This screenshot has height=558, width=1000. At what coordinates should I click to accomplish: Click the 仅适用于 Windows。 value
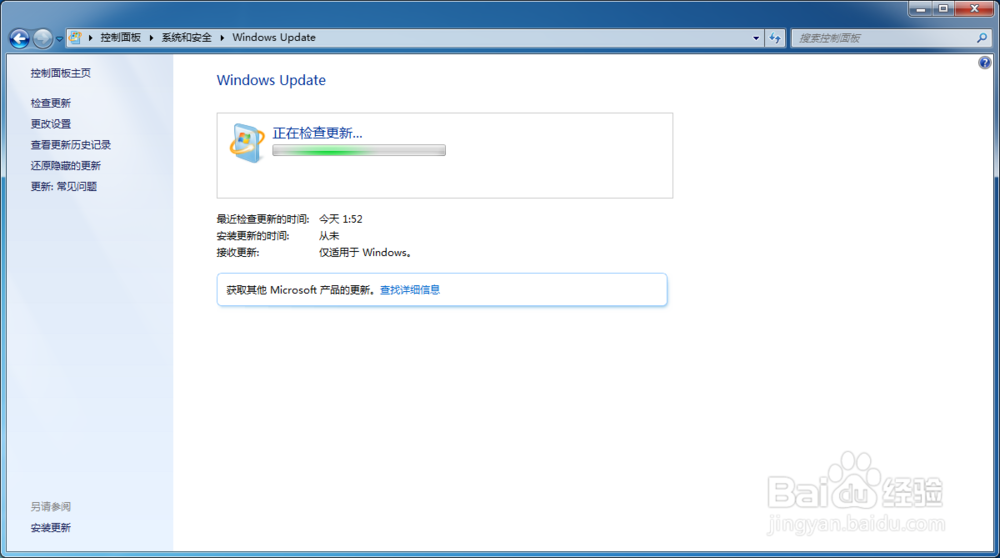365,253
